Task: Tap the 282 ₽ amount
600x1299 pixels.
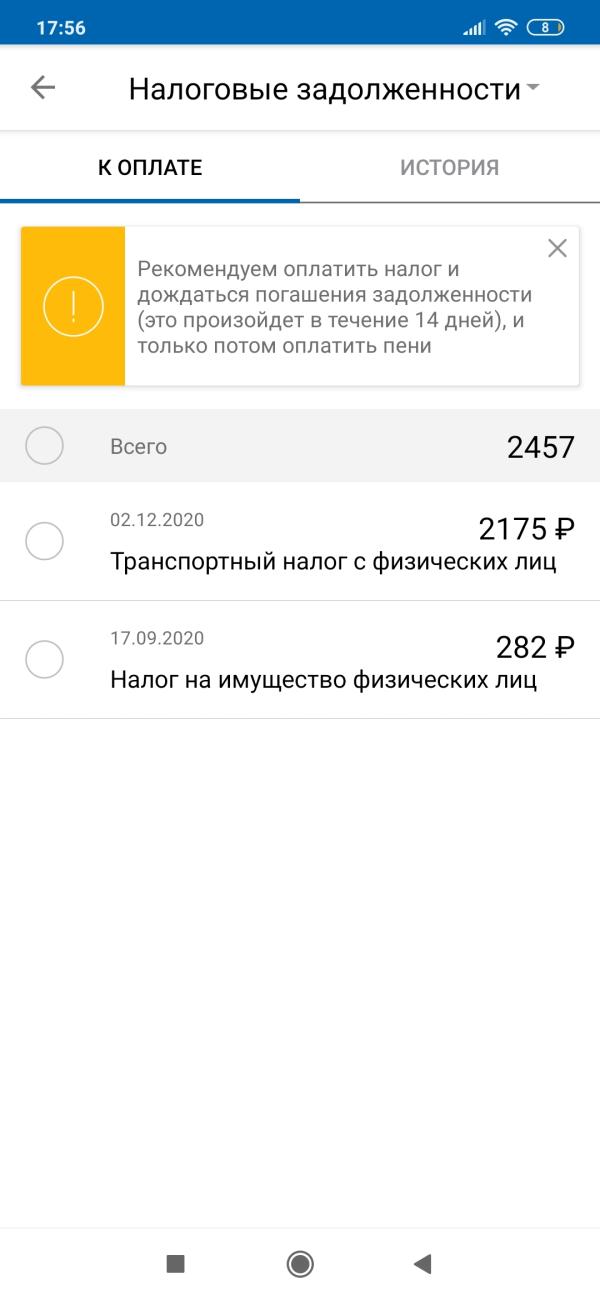Action: tap(535, 648)
